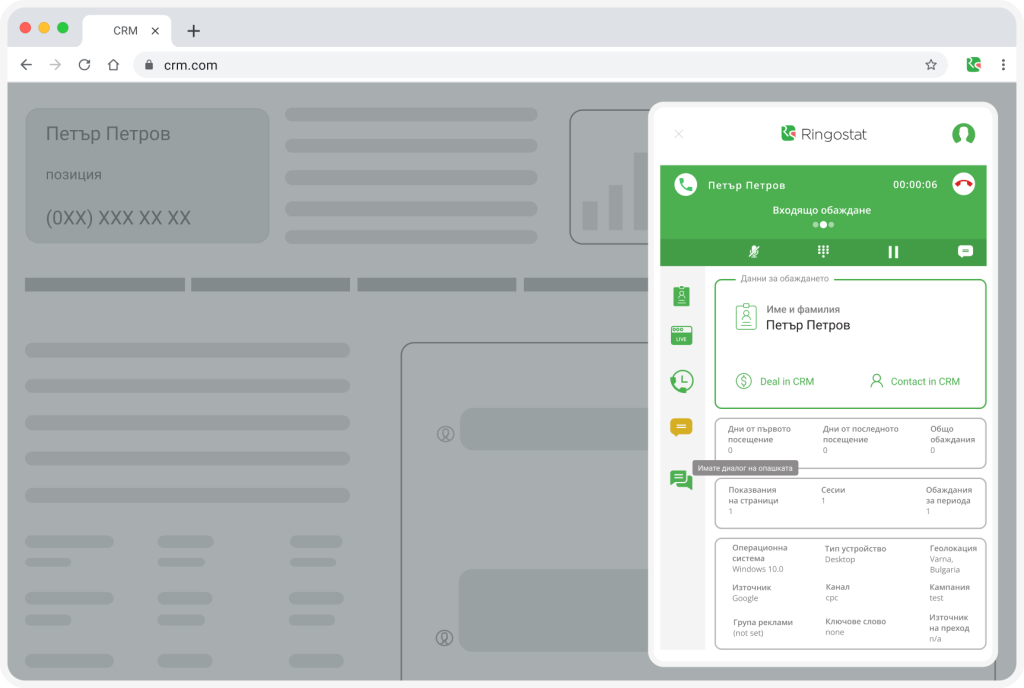Open Deal in CRM link
Image resolution: width=1024 pixels, height=688 pixels.
click(x=786, y=381)
